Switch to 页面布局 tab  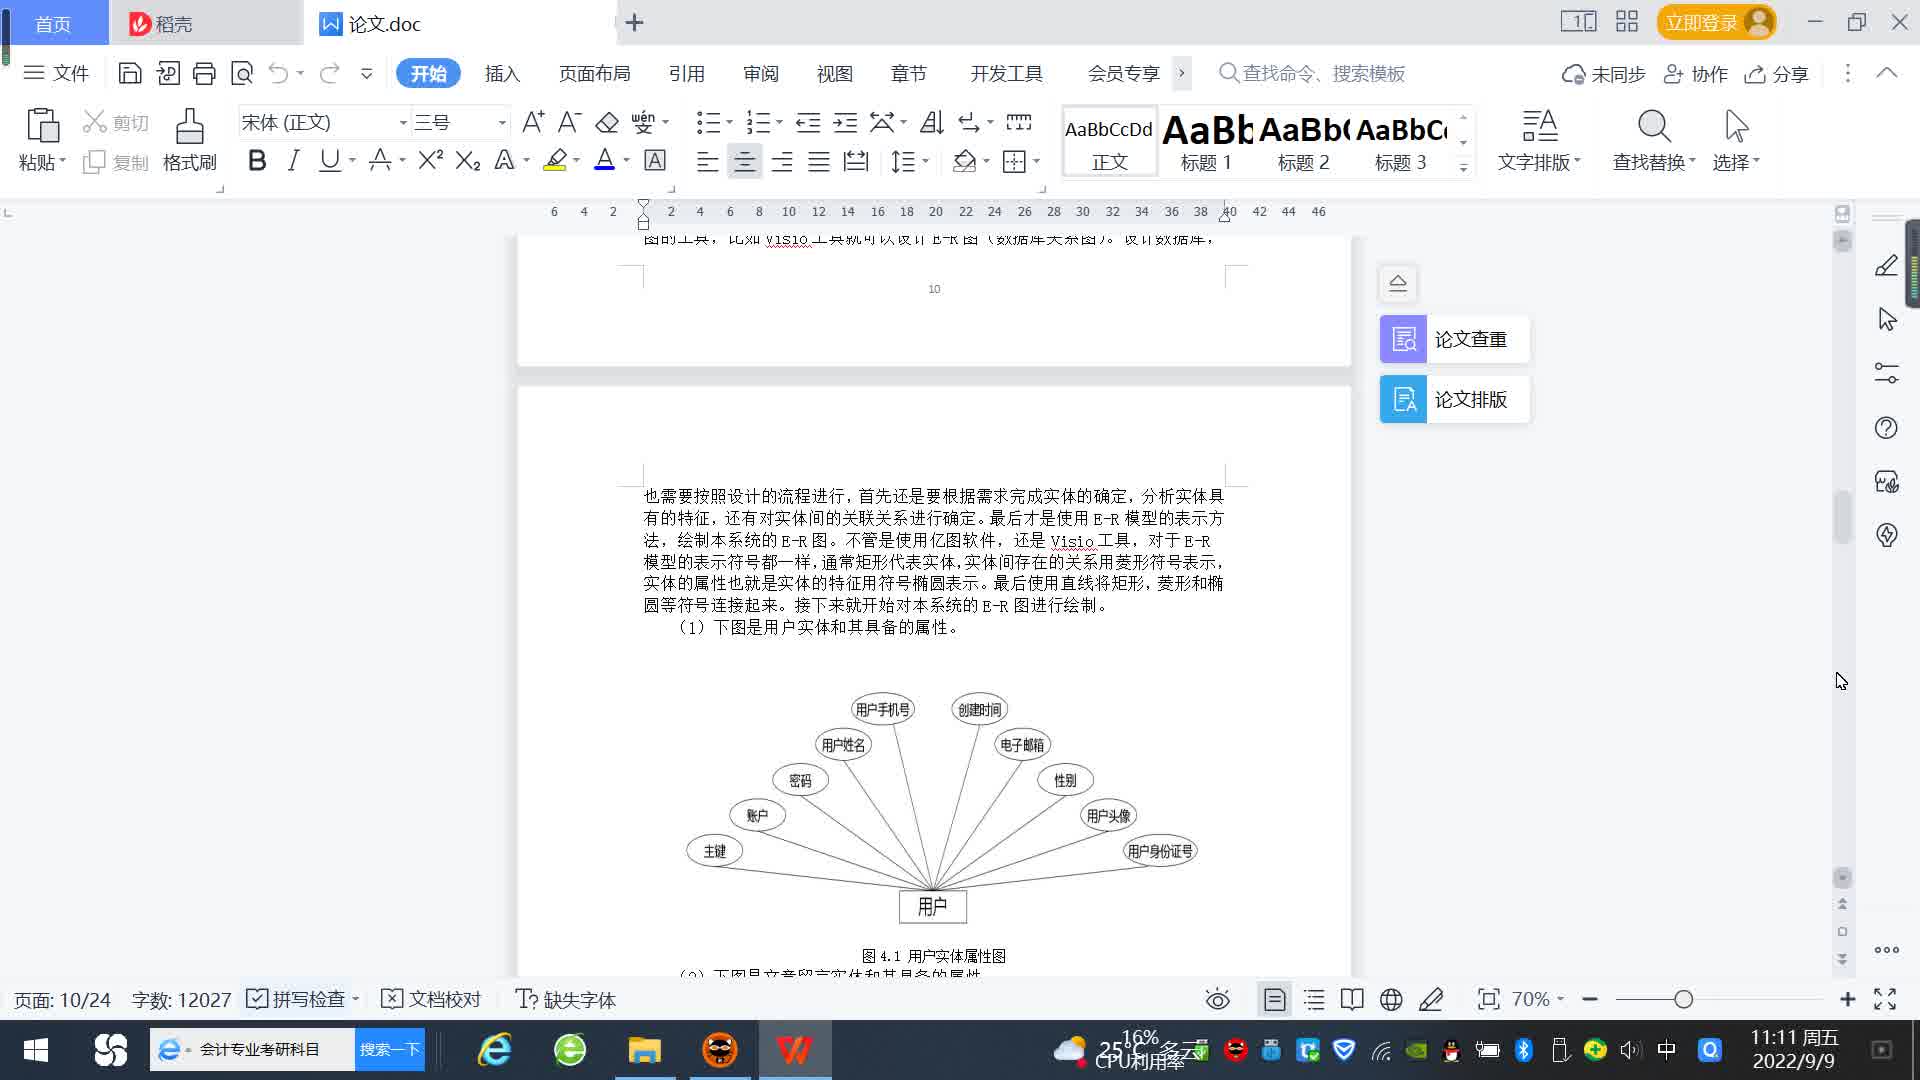[x=594, y=73]
